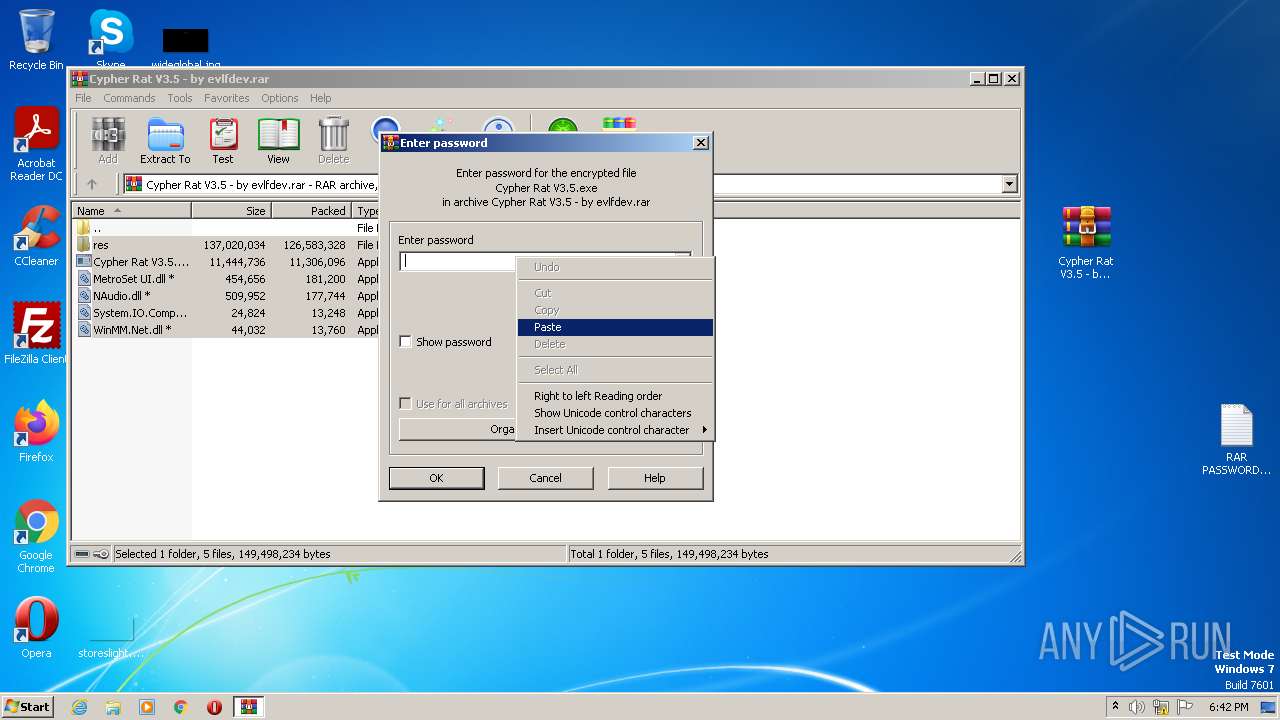Select the Firefox desktop icon
Image resolution: width=1280 pixels, height=720 pixels.
click(x=36, y=432)
